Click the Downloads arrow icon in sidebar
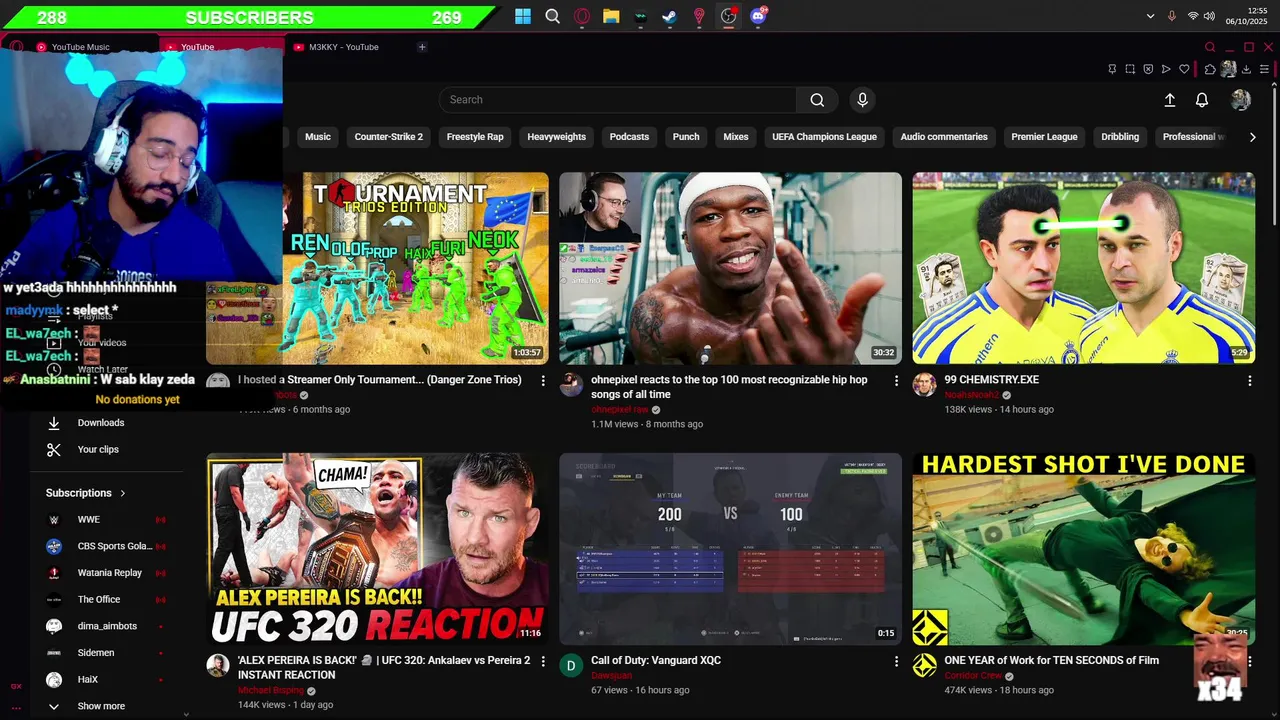The width and height of the screenshot is (1280, 720). [x=54, y=423]
